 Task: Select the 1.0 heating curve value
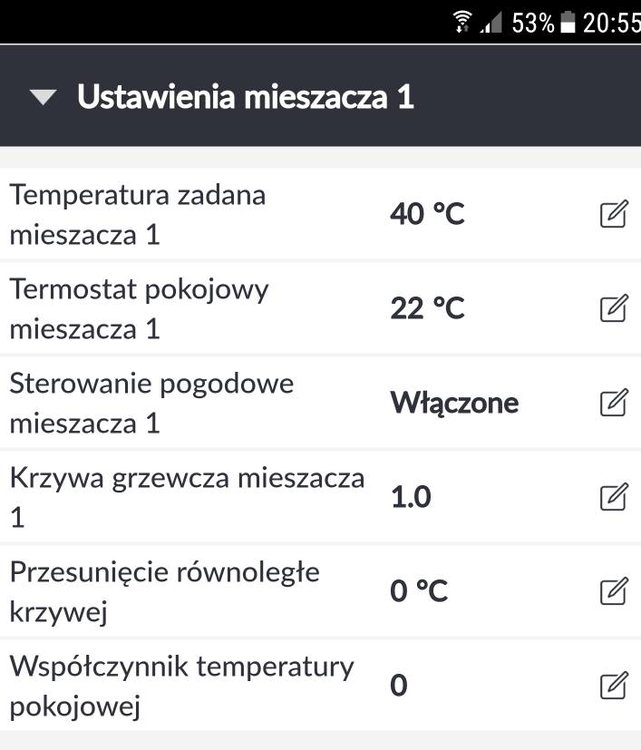click(410, 497)
